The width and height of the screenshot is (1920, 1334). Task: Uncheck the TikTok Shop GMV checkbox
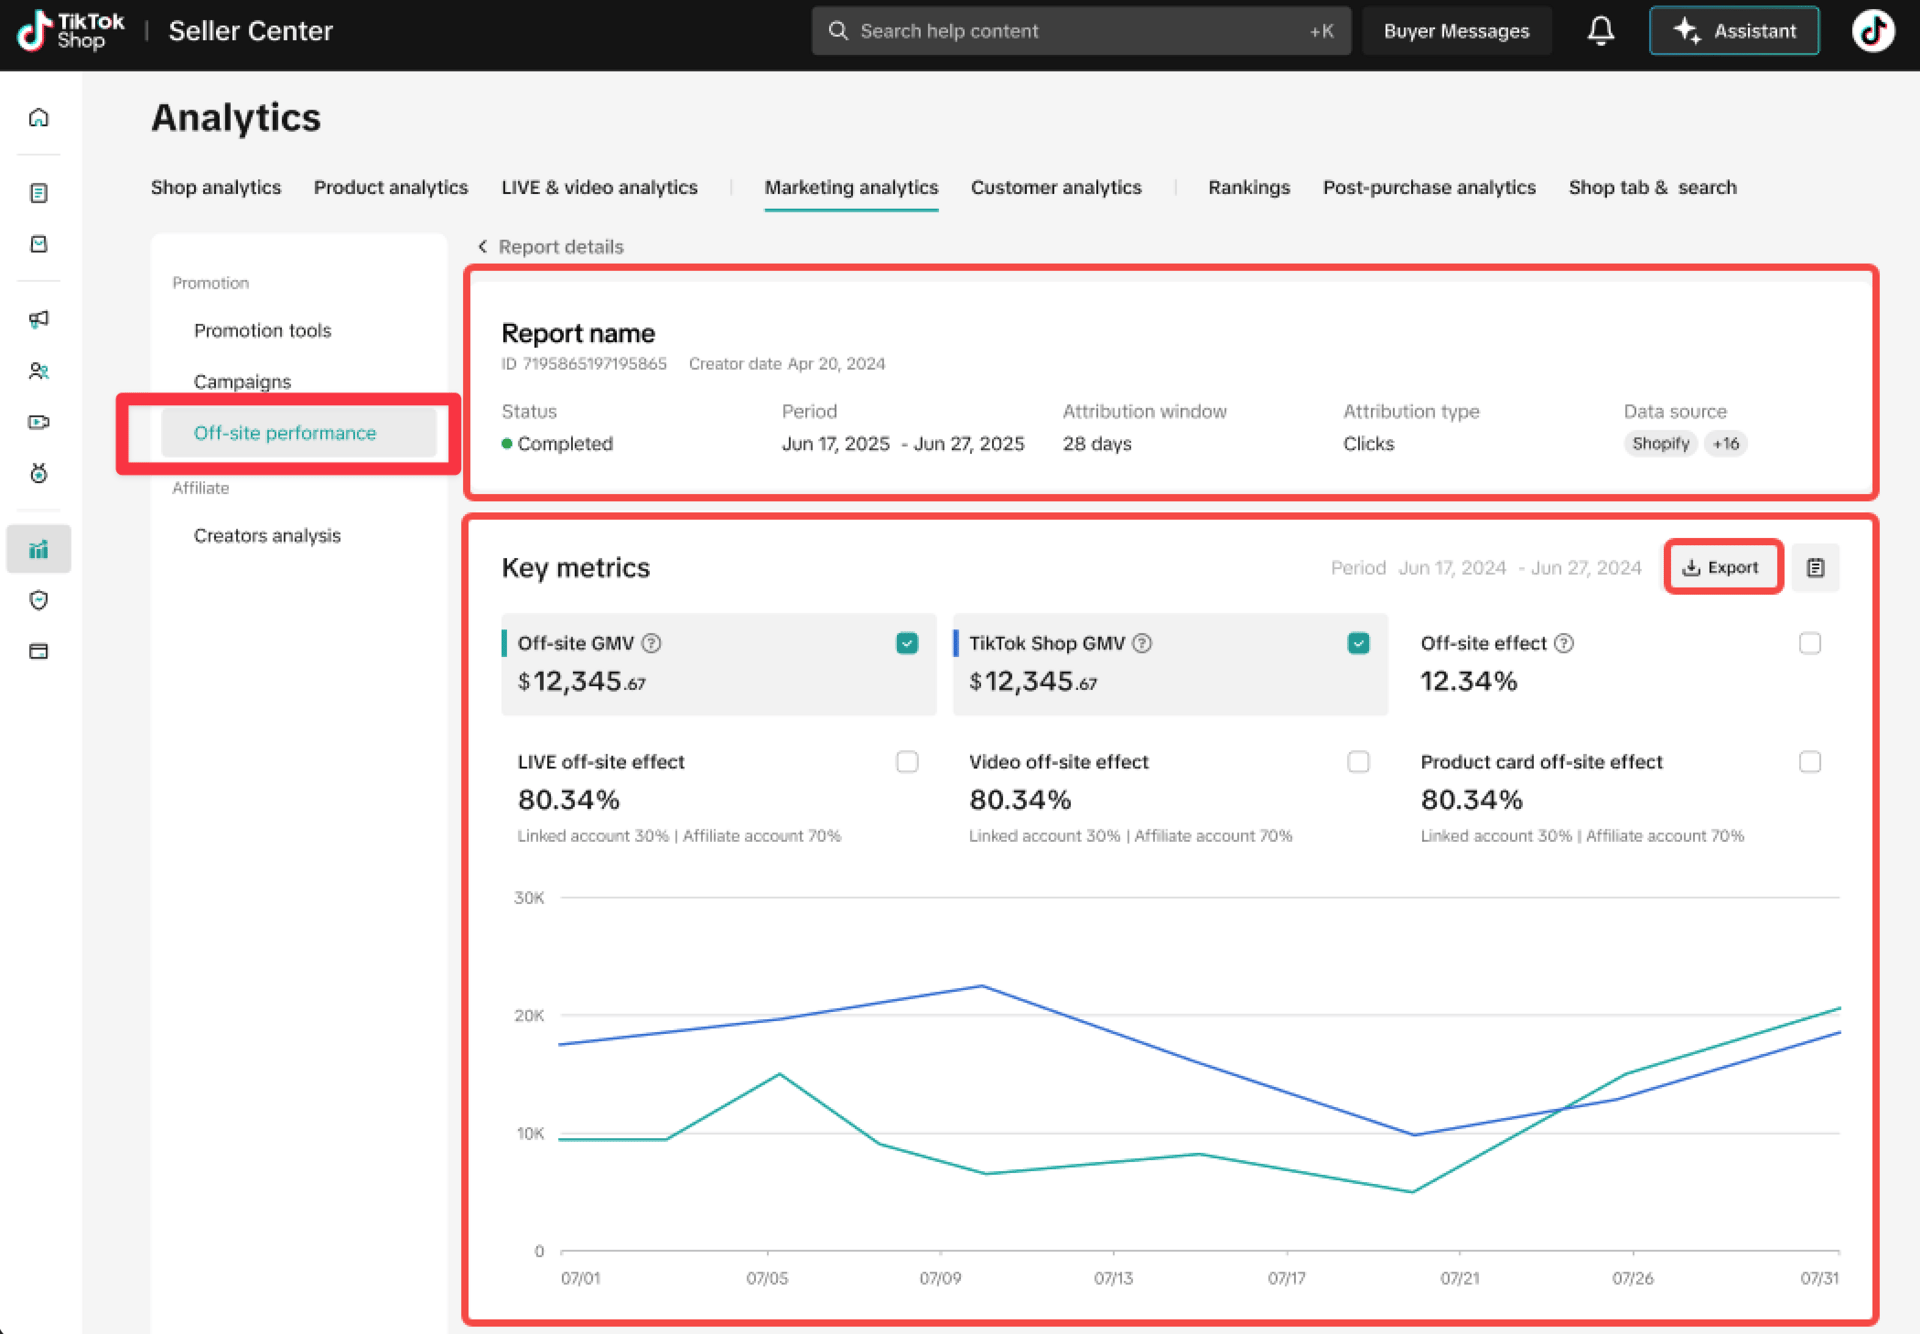coord(1358,643)
